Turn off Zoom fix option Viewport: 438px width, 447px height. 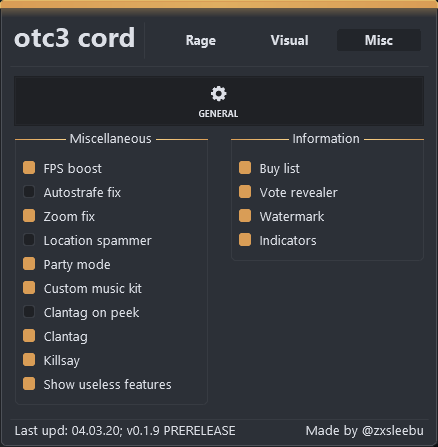pos(29,216)
